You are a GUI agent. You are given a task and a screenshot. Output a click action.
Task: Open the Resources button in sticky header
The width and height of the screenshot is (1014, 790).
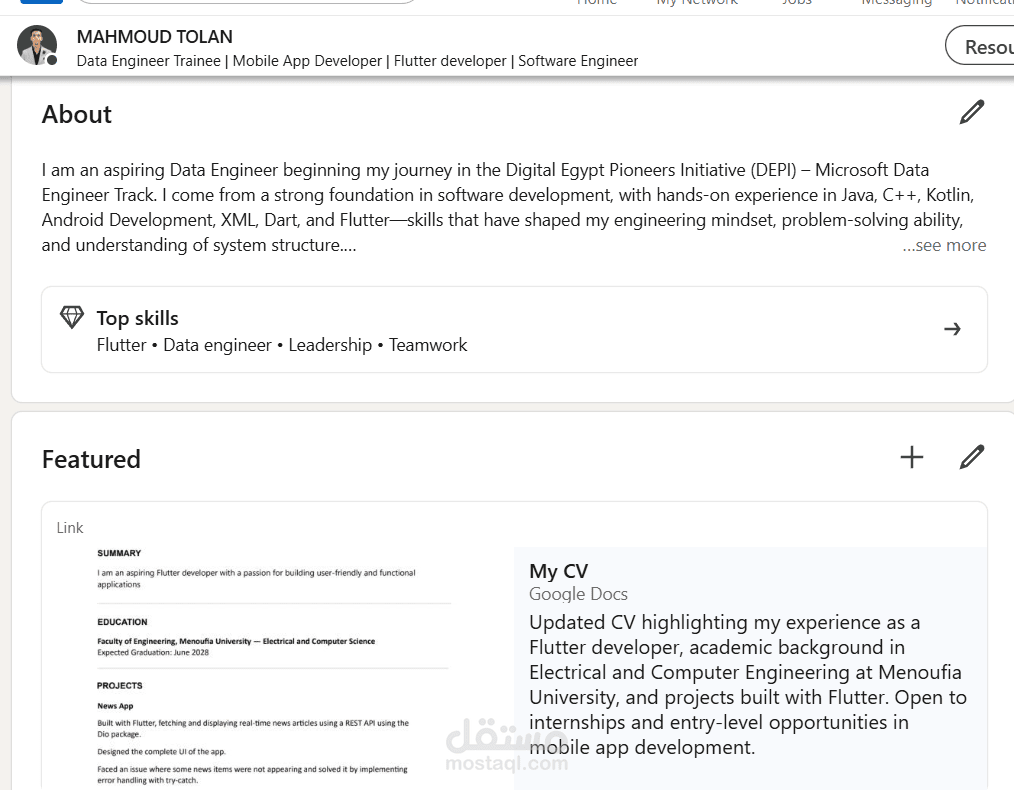[x=980, y=46]
